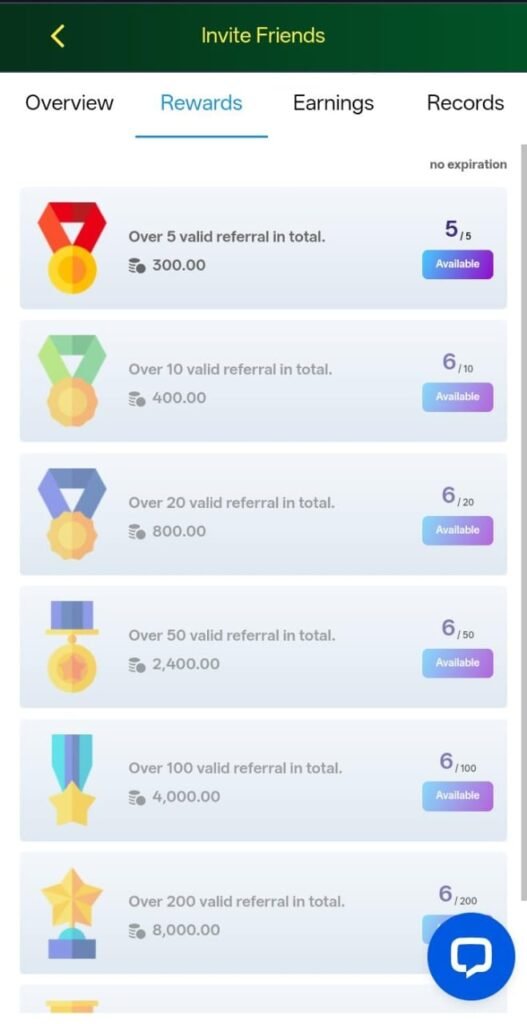Claim the Available 300.00 reward for 5 referrals
527x1024 pixels.
[x=457, y=264]
